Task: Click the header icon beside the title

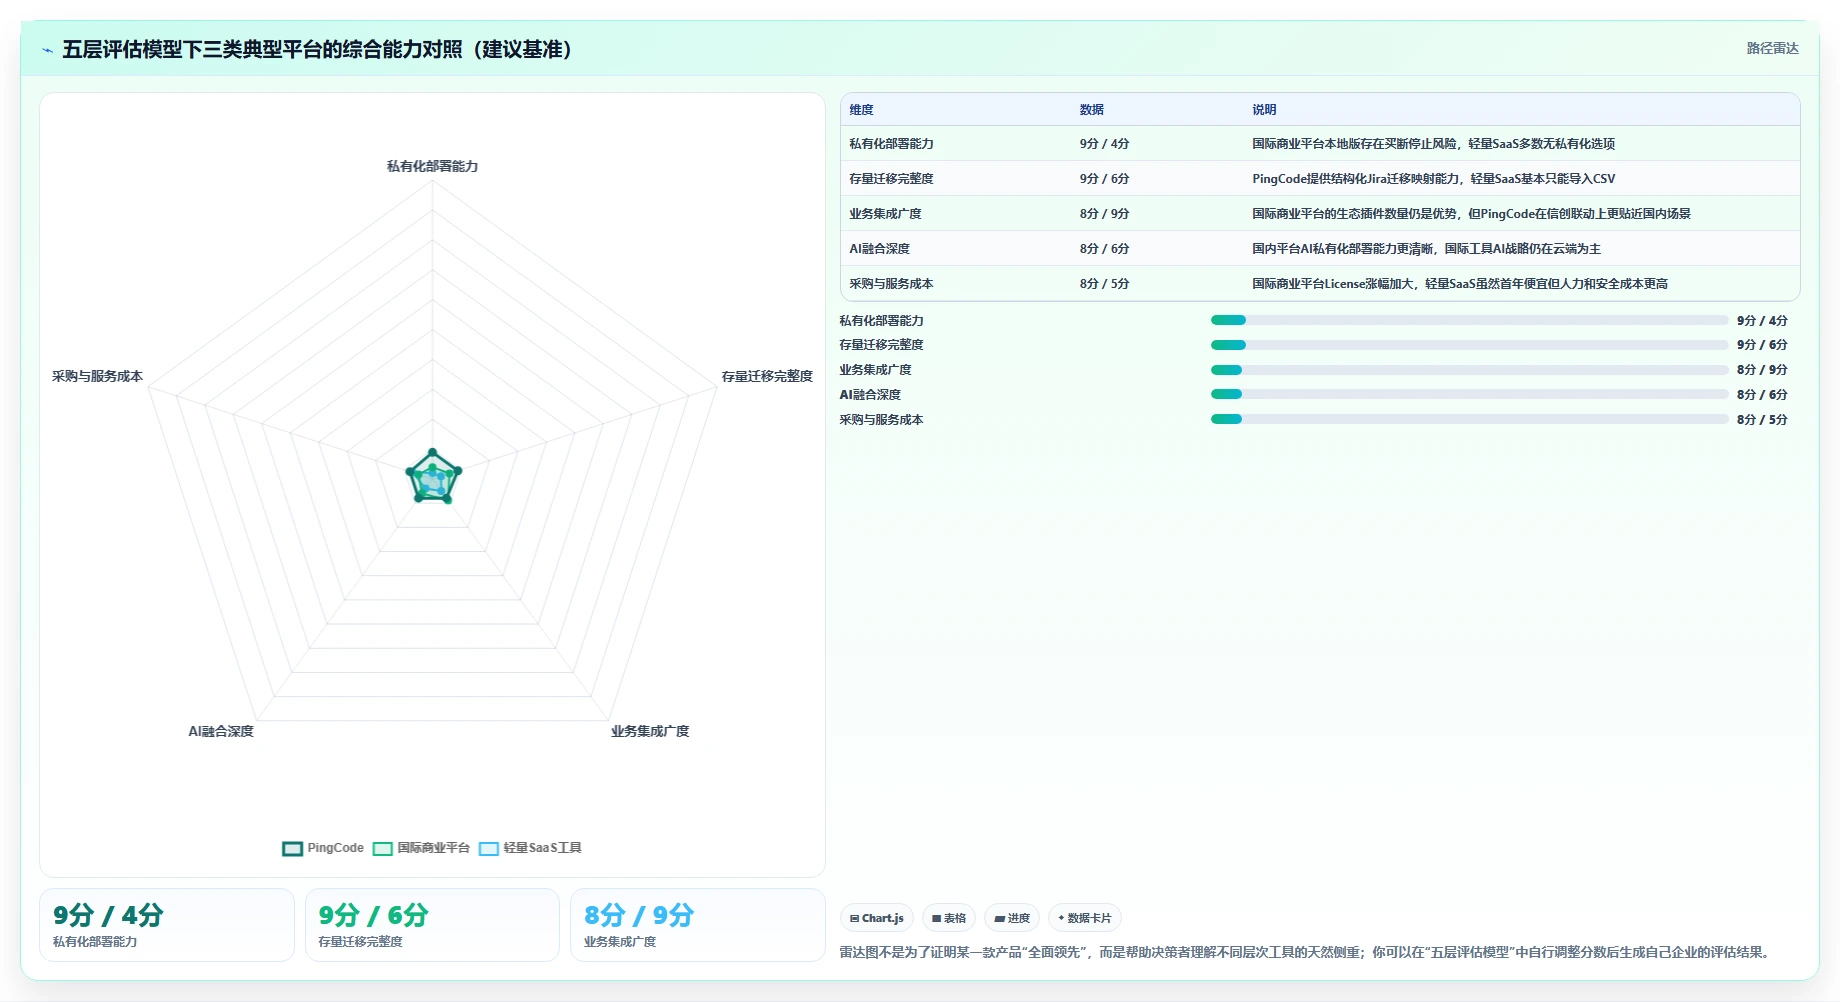Action: (x=47, y=50)
